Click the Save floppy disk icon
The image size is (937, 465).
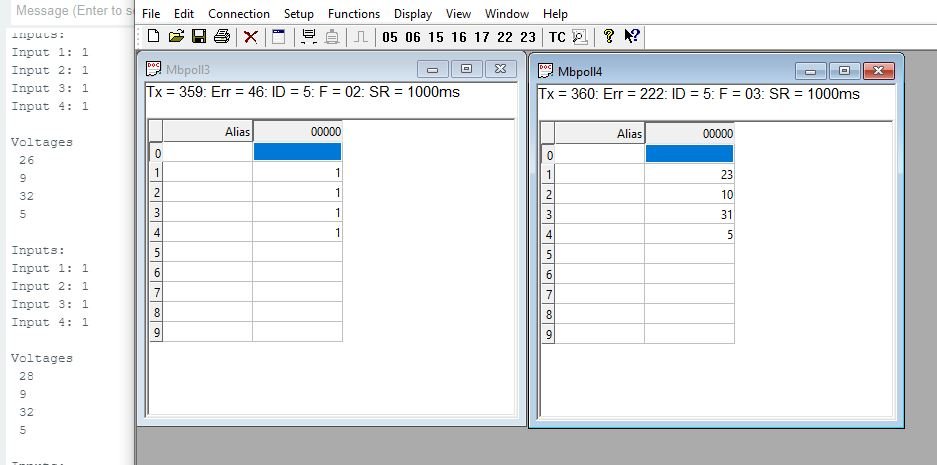[198, 37]
